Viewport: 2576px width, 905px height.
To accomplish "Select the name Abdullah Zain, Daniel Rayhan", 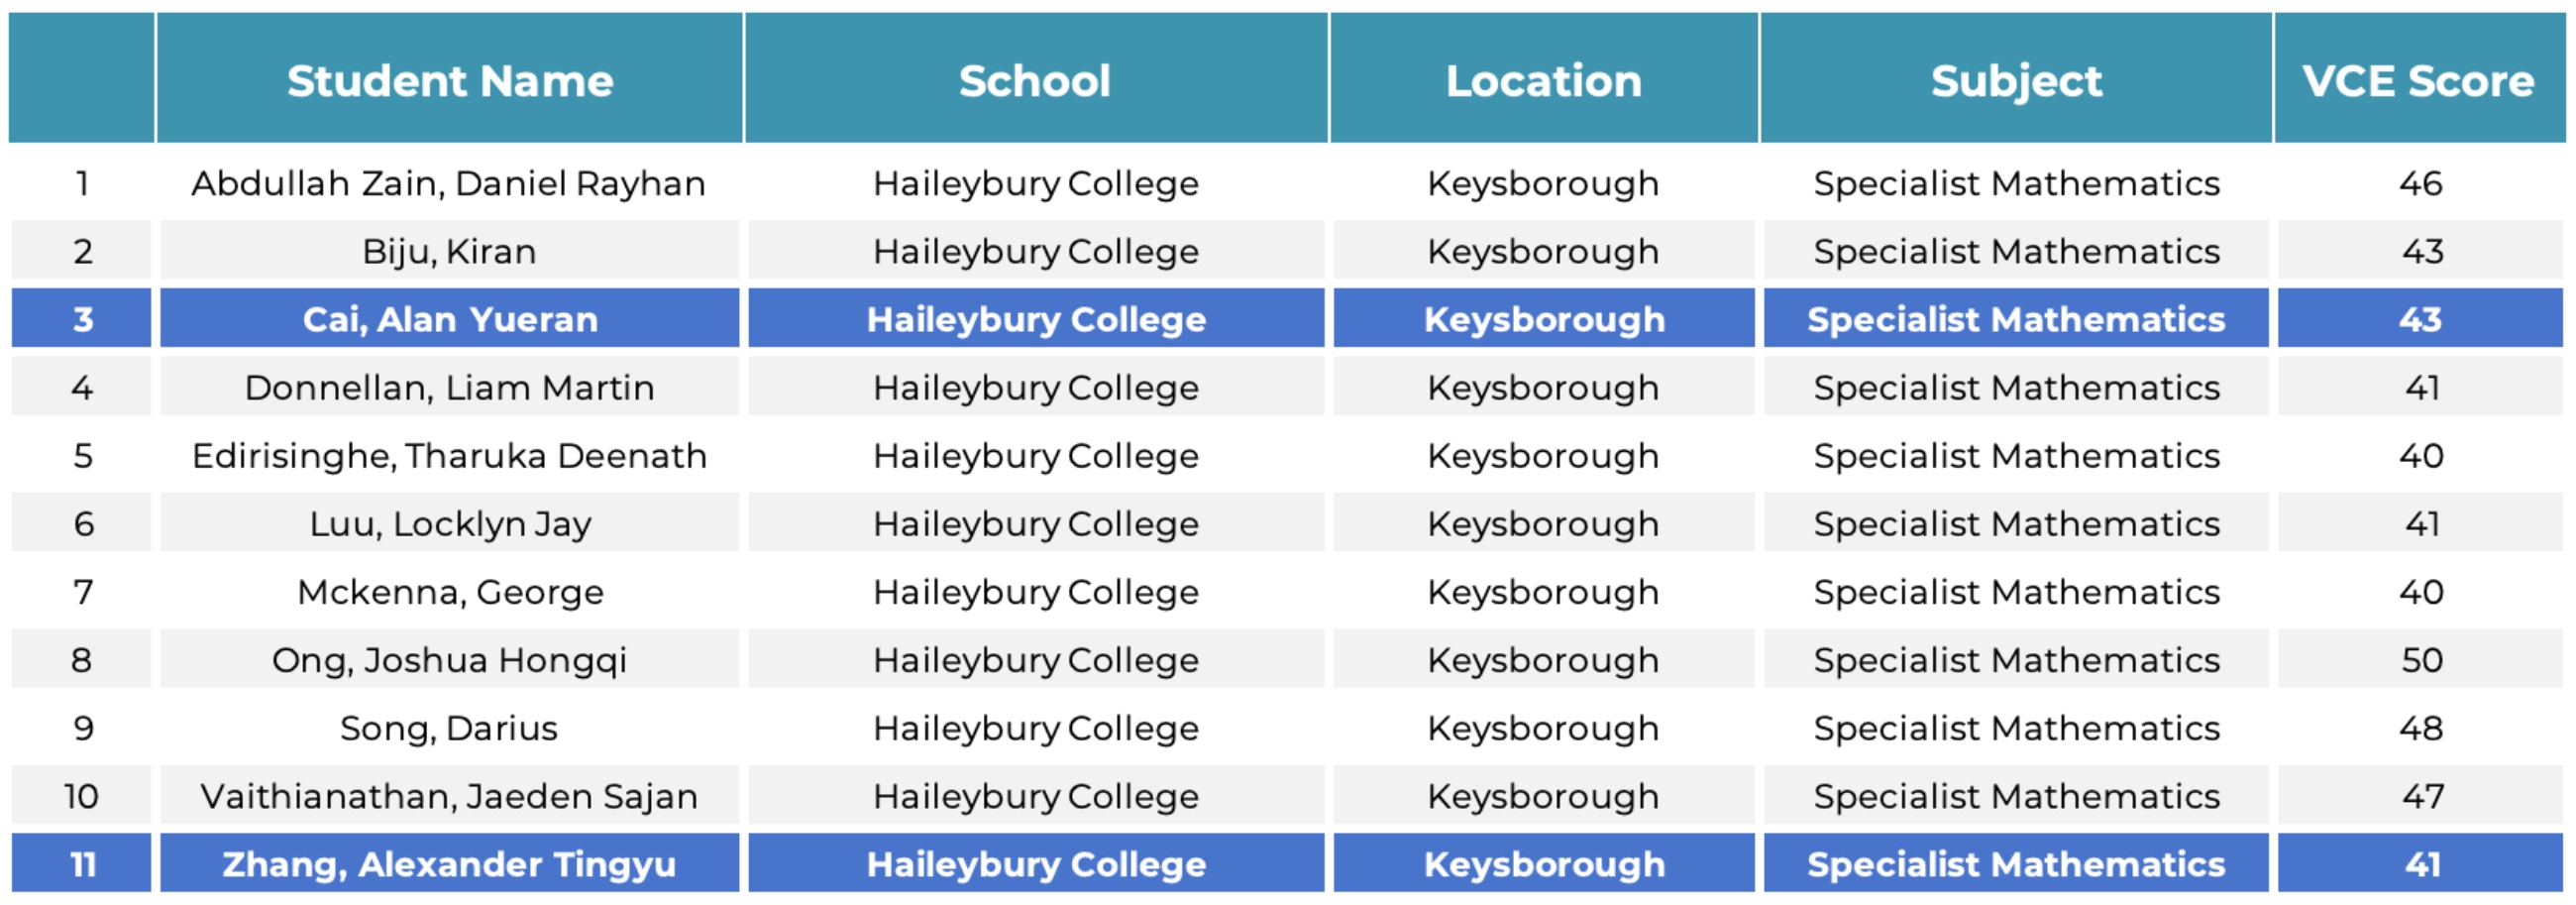I will point(449,183).
